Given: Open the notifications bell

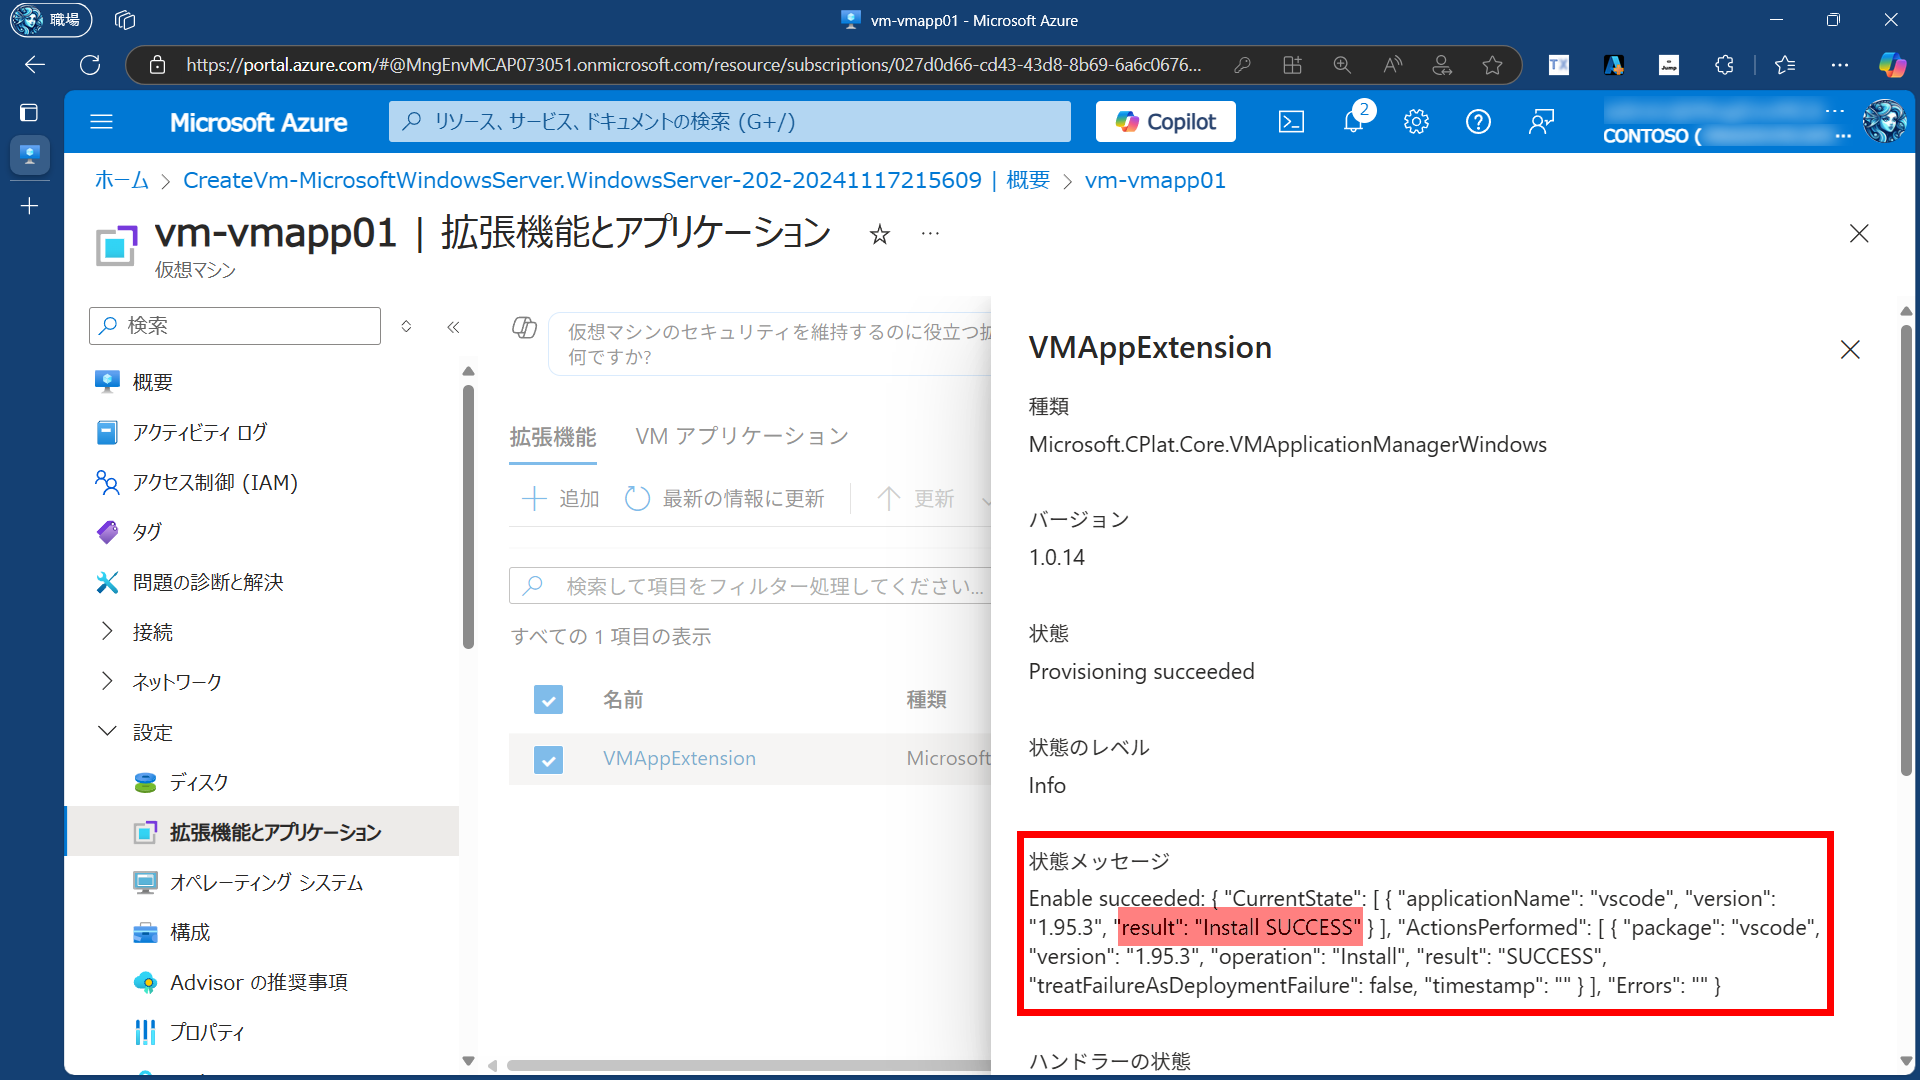Looking at the screenshot, I should pos(1353,122).
